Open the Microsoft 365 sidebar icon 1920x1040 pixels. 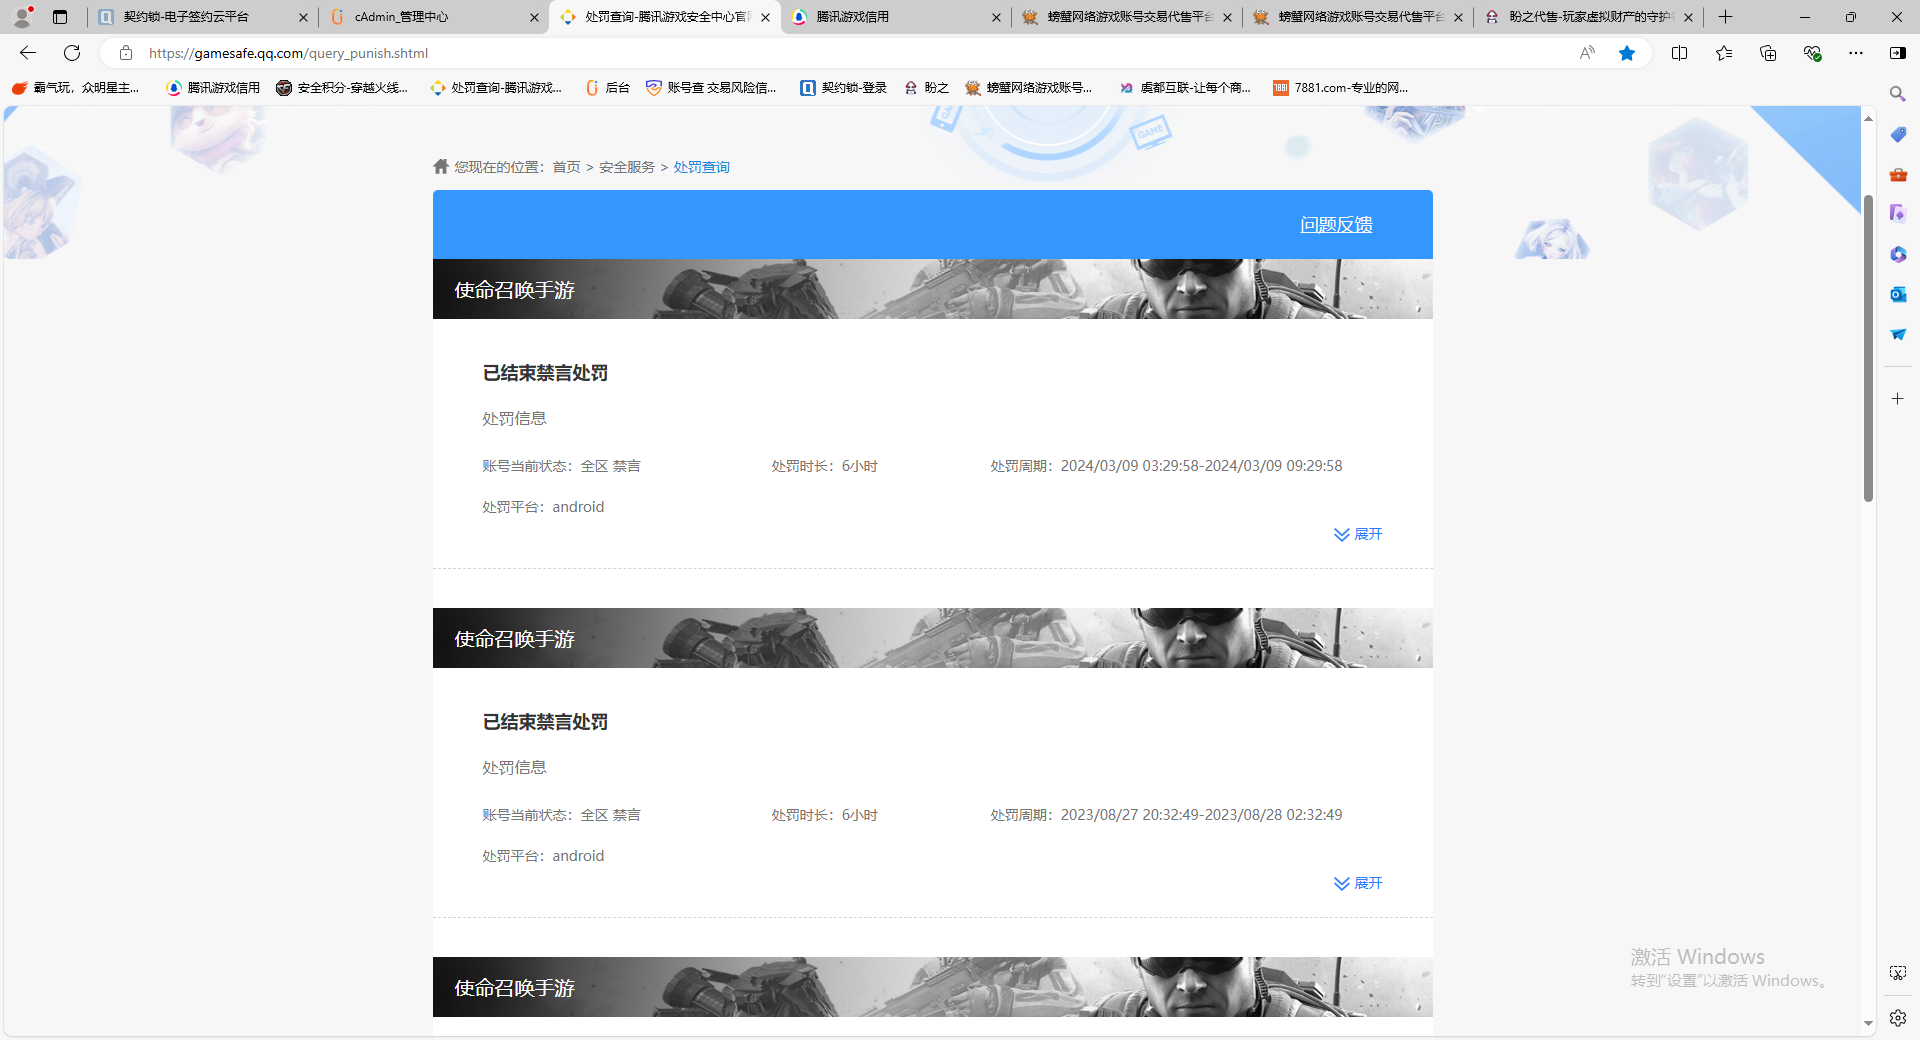(x=1897, y=254)
